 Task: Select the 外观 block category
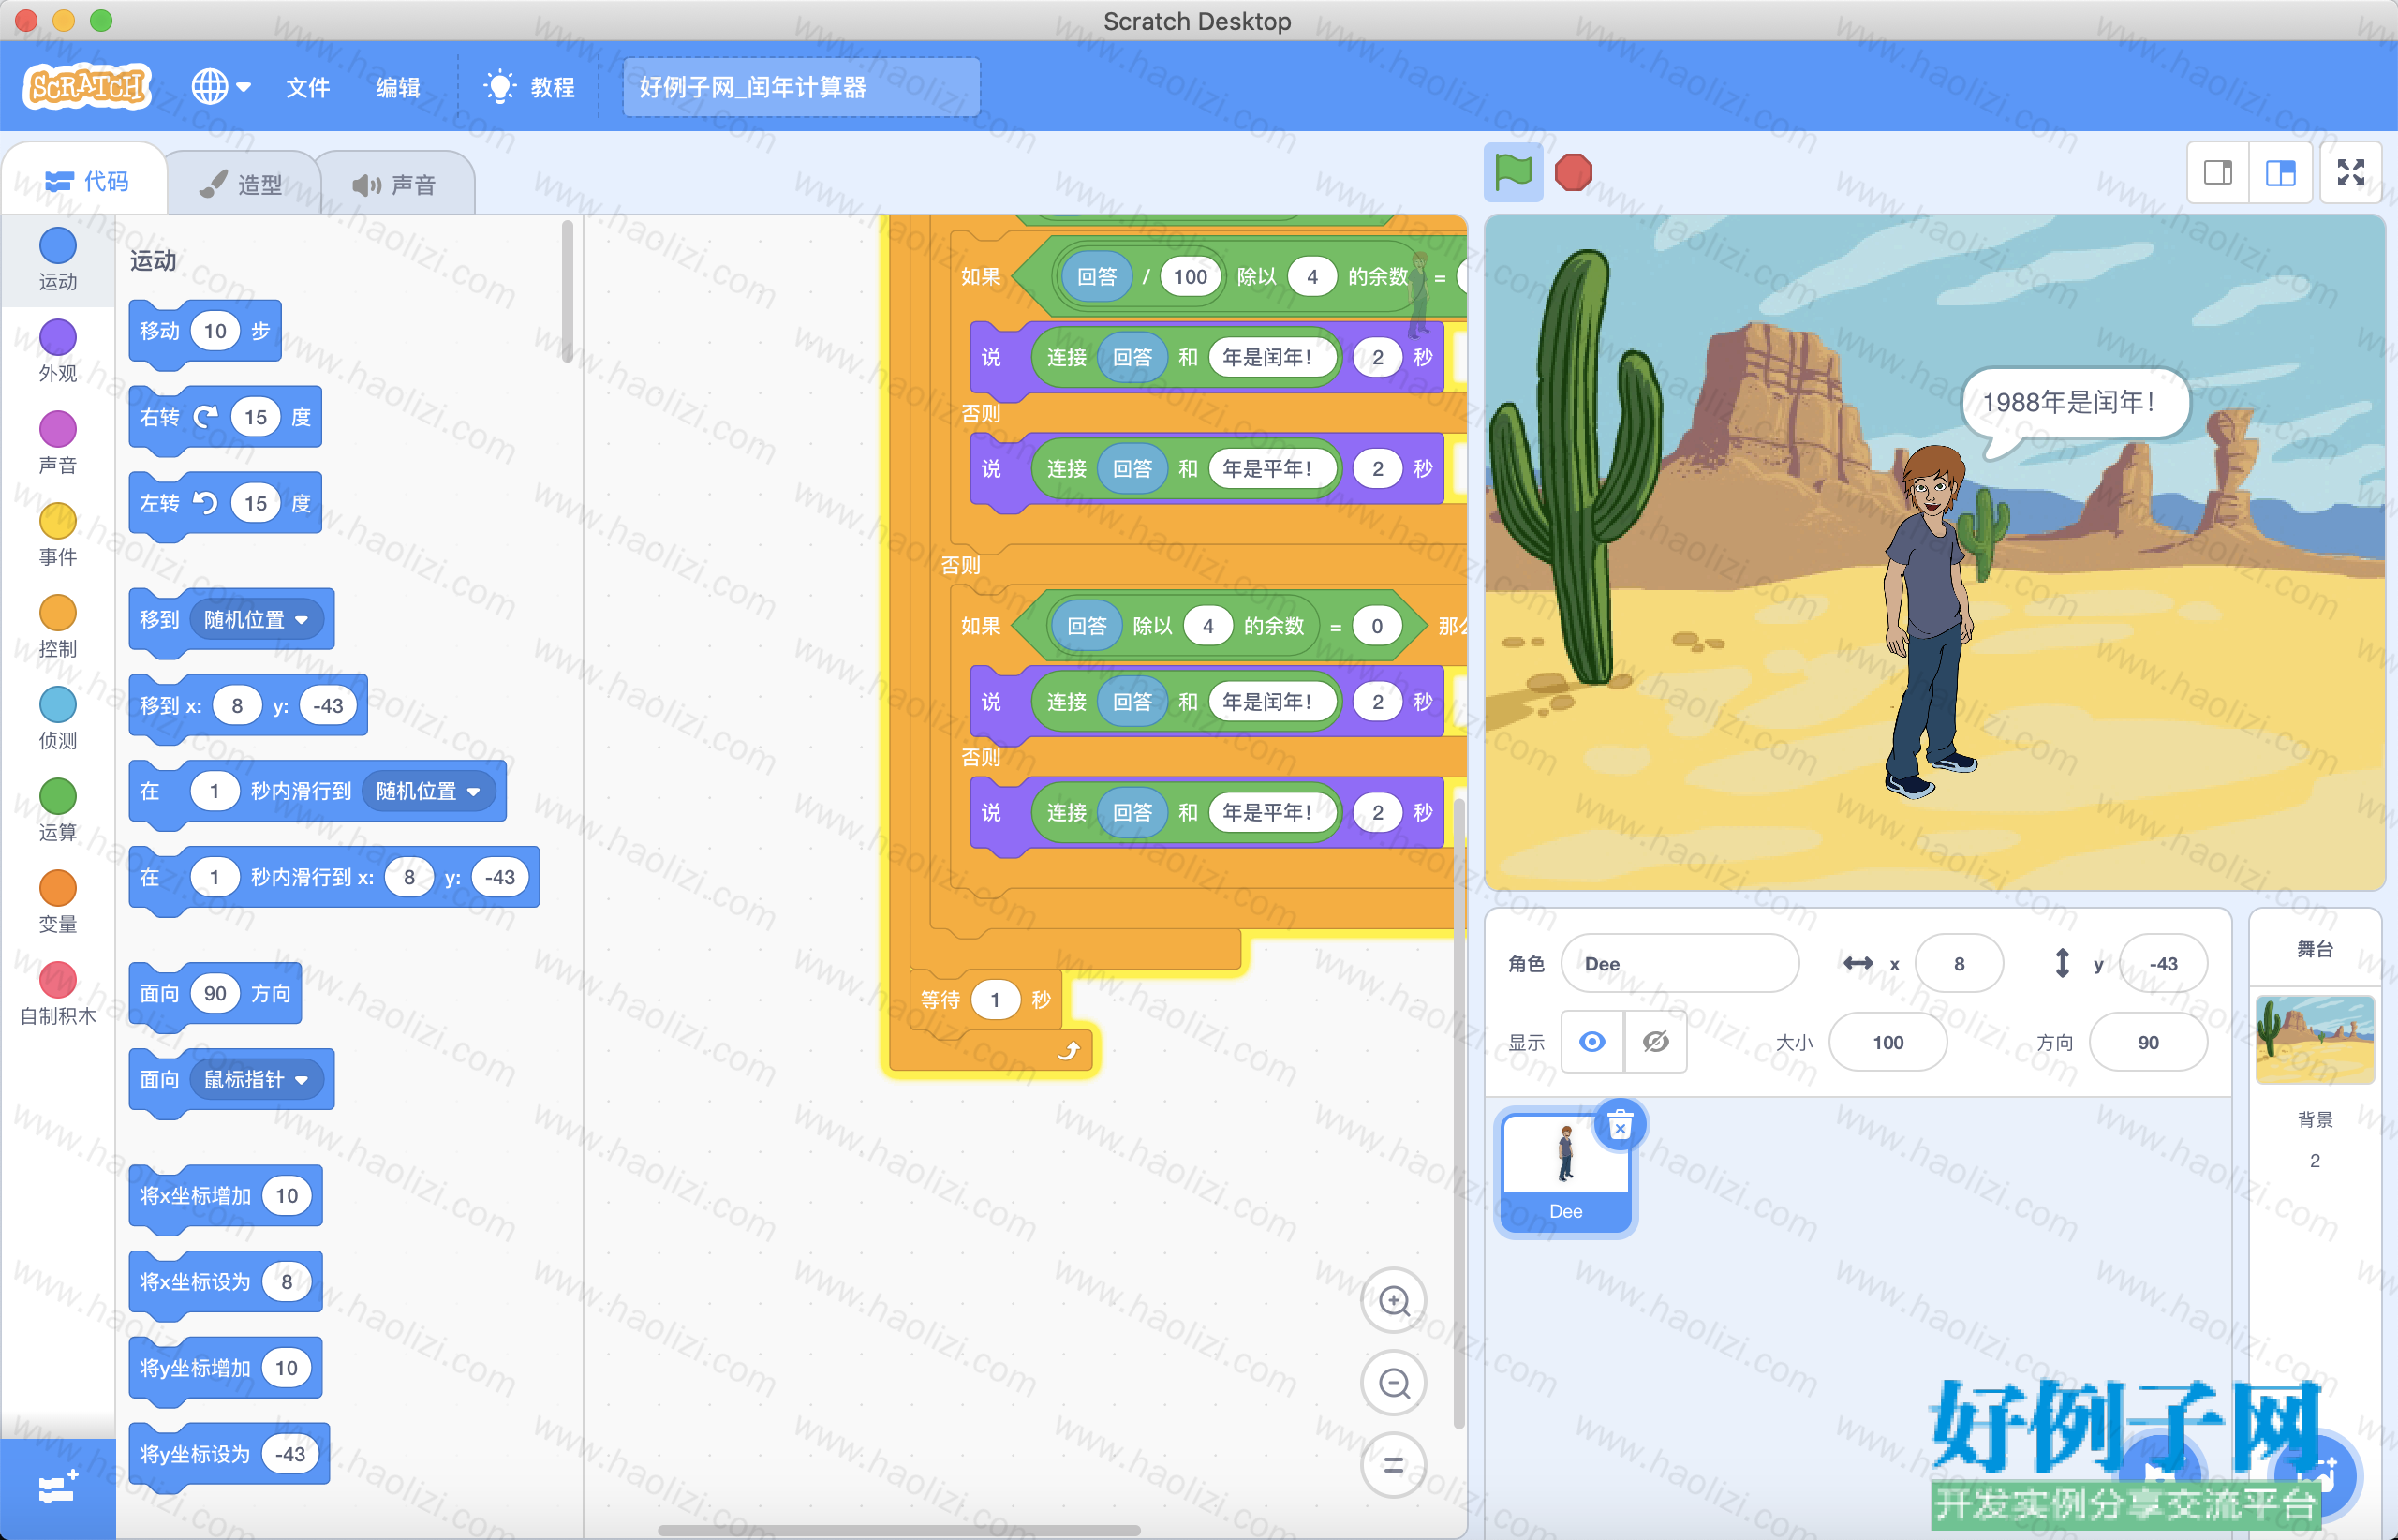click(x=57, y=351)
